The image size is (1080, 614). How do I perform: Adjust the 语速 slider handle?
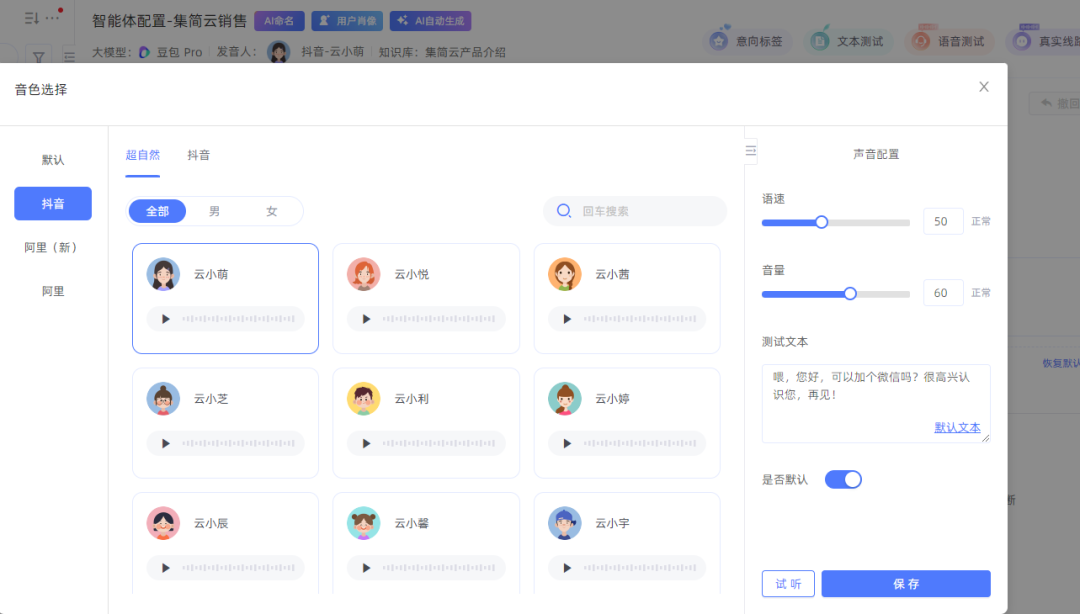pyautogui.click(x=822, y=222)
